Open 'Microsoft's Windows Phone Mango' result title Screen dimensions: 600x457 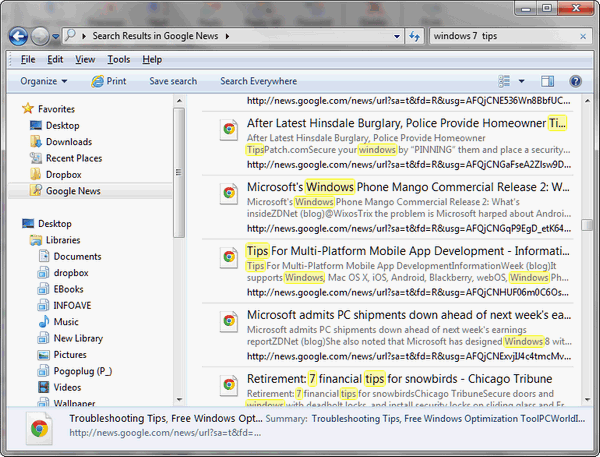408,187
